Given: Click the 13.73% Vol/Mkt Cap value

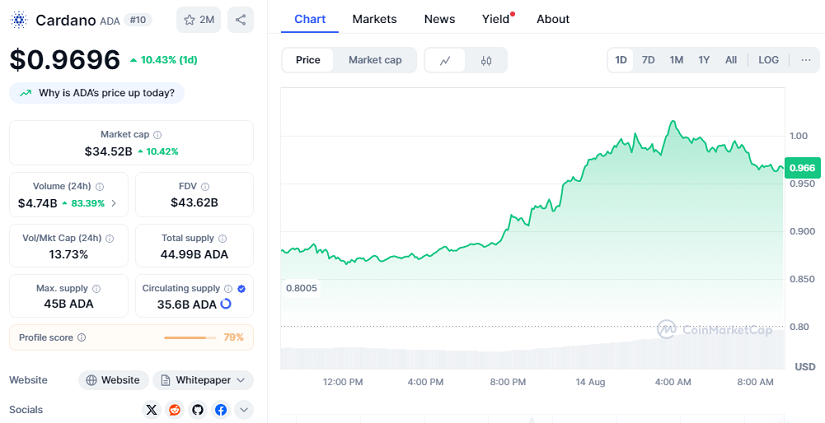Looking at the screenshot, I should pos(68,255).
